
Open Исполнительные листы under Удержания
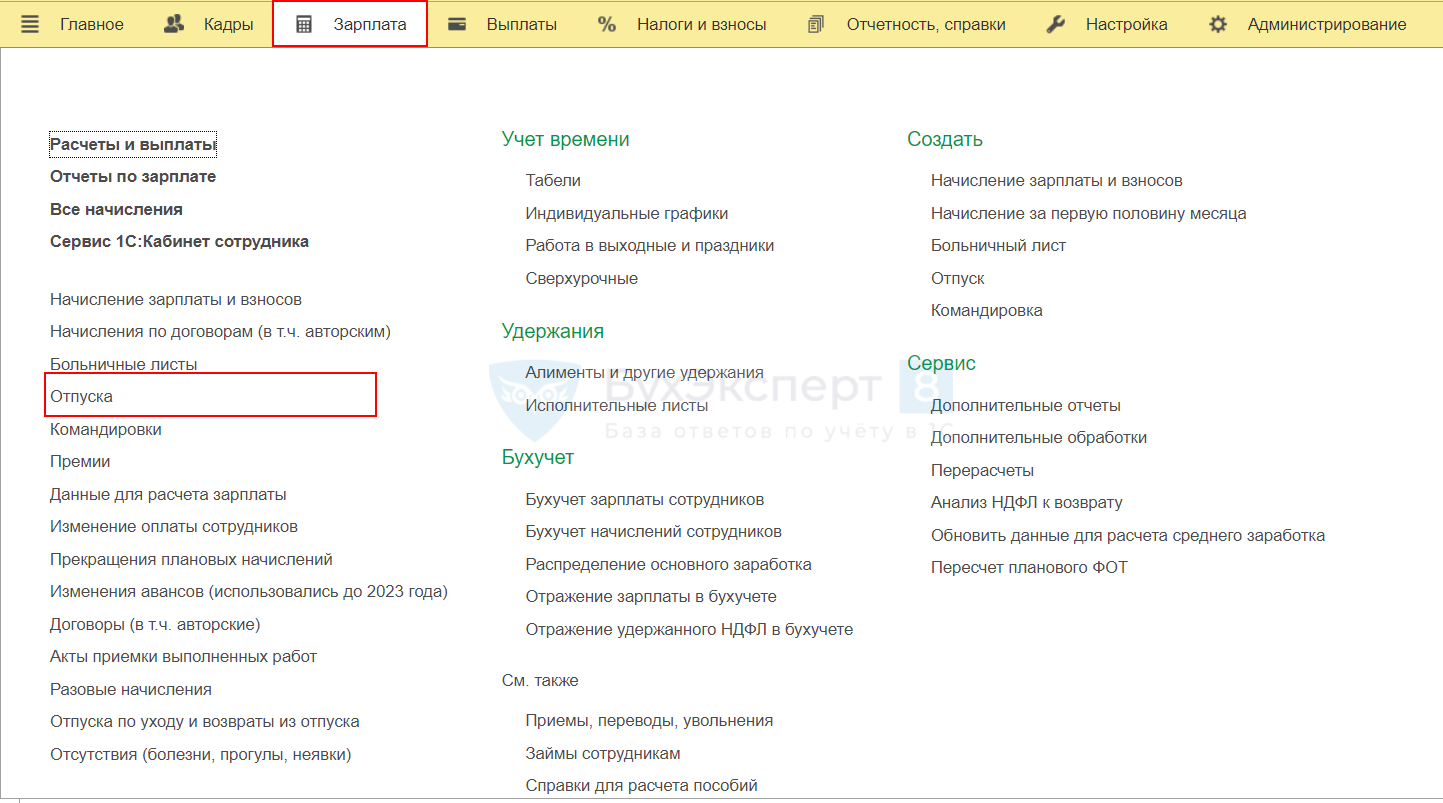click(x=616, y=405)
